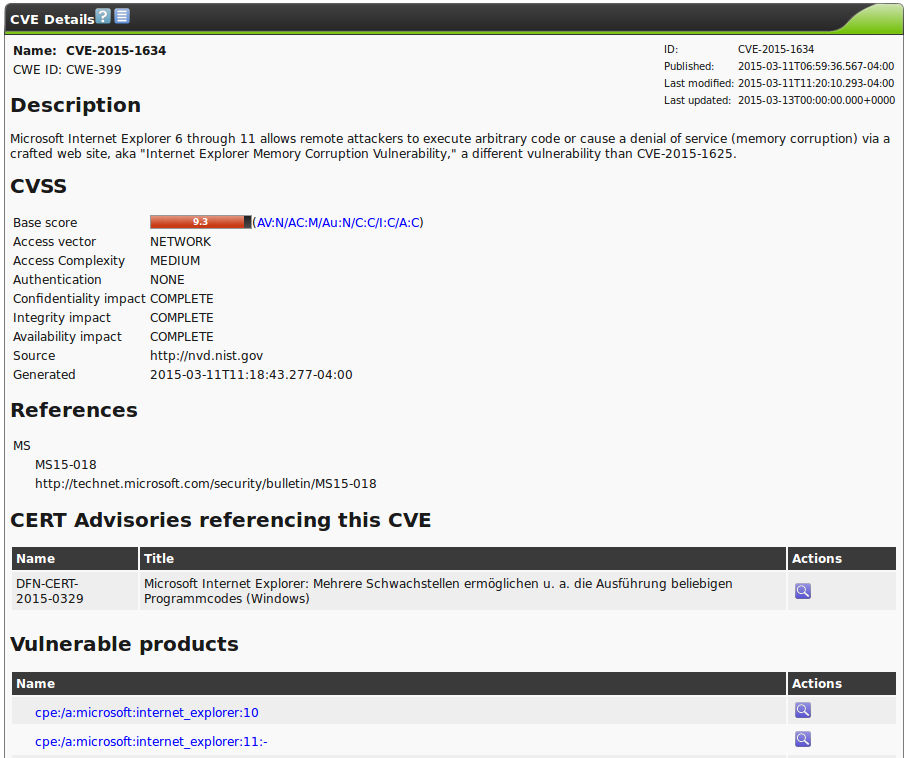Click the NETWORK access vector value

(180, 242)
